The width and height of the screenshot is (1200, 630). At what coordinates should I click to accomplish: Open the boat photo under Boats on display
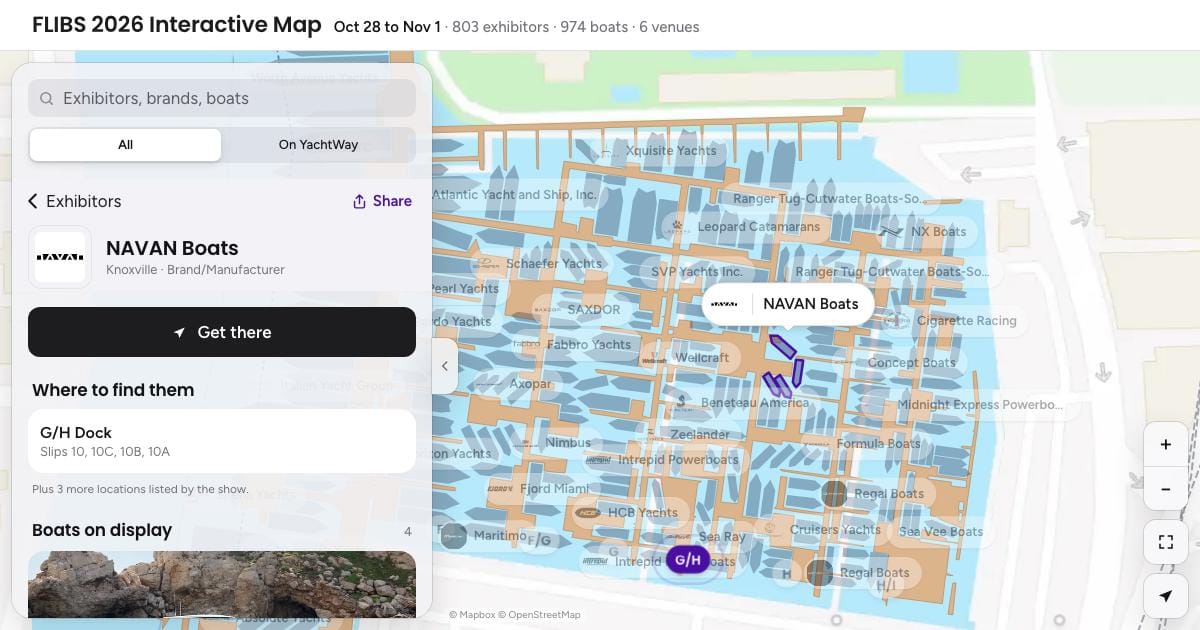pos(222,584)
